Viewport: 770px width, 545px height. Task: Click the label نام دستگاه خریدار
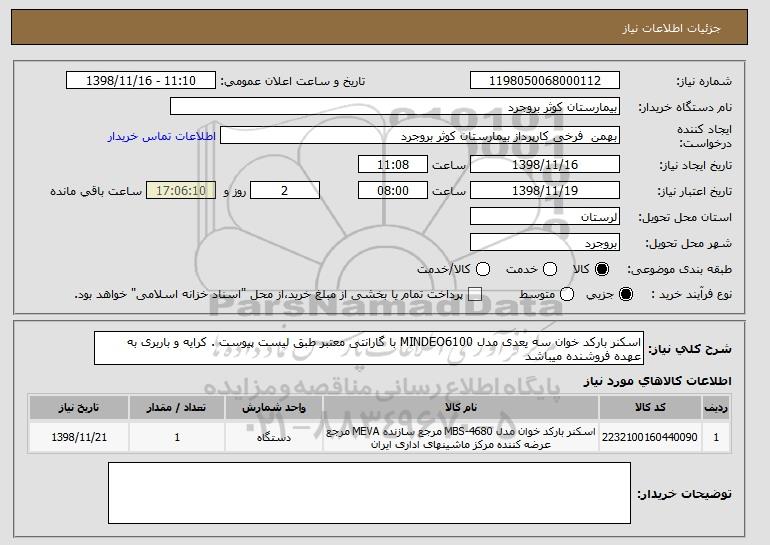685,108
